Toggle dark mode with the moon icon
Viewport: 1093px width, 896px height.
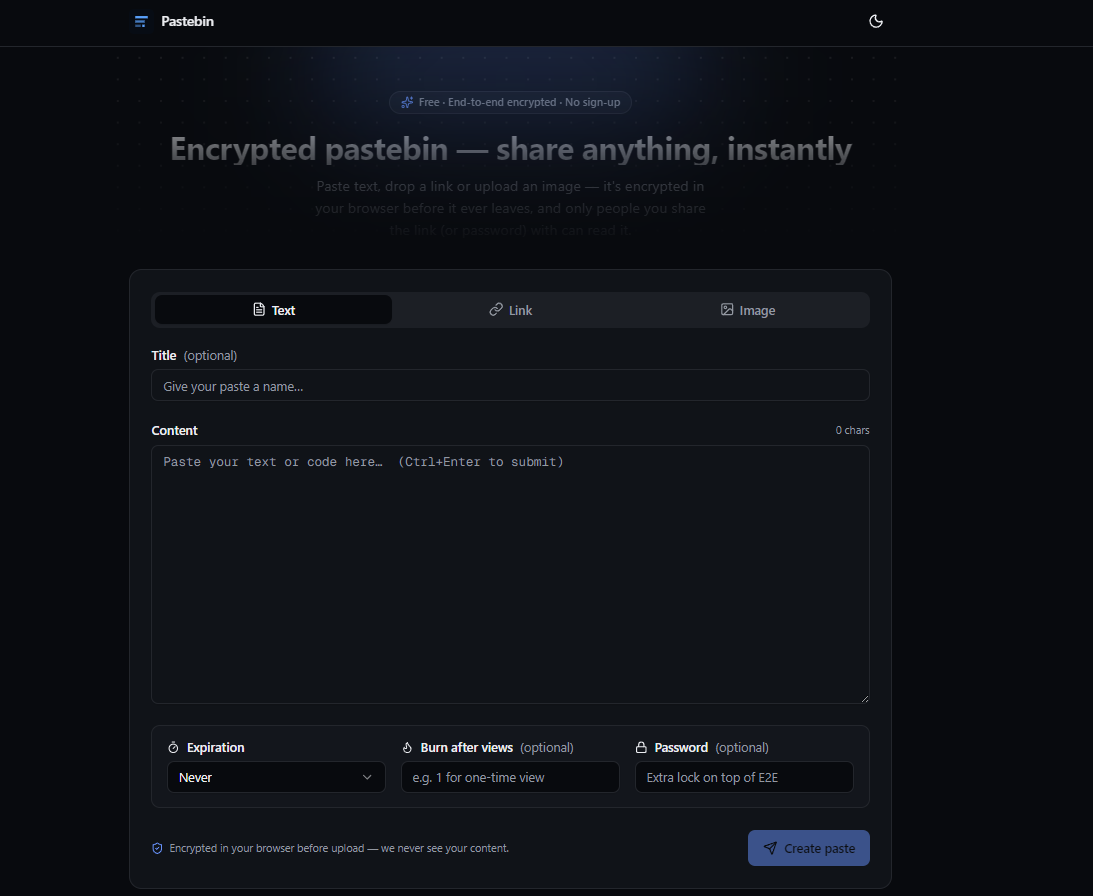[876, 22]
